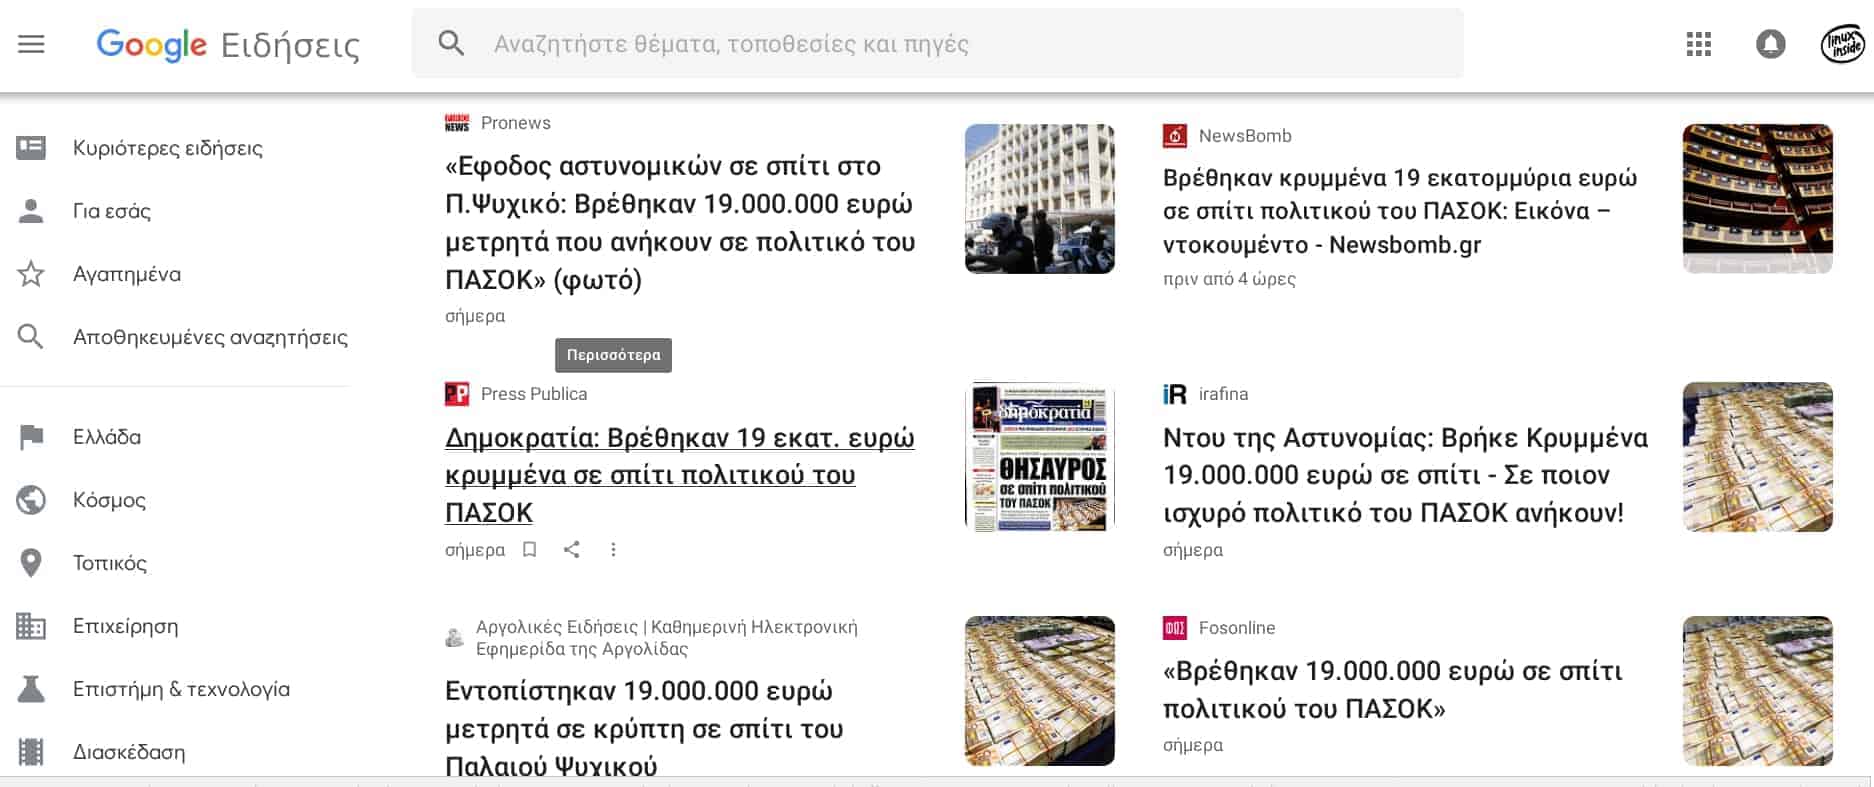Click the Press Publica source name
1874x787 pixels.
tap(534, 394)
